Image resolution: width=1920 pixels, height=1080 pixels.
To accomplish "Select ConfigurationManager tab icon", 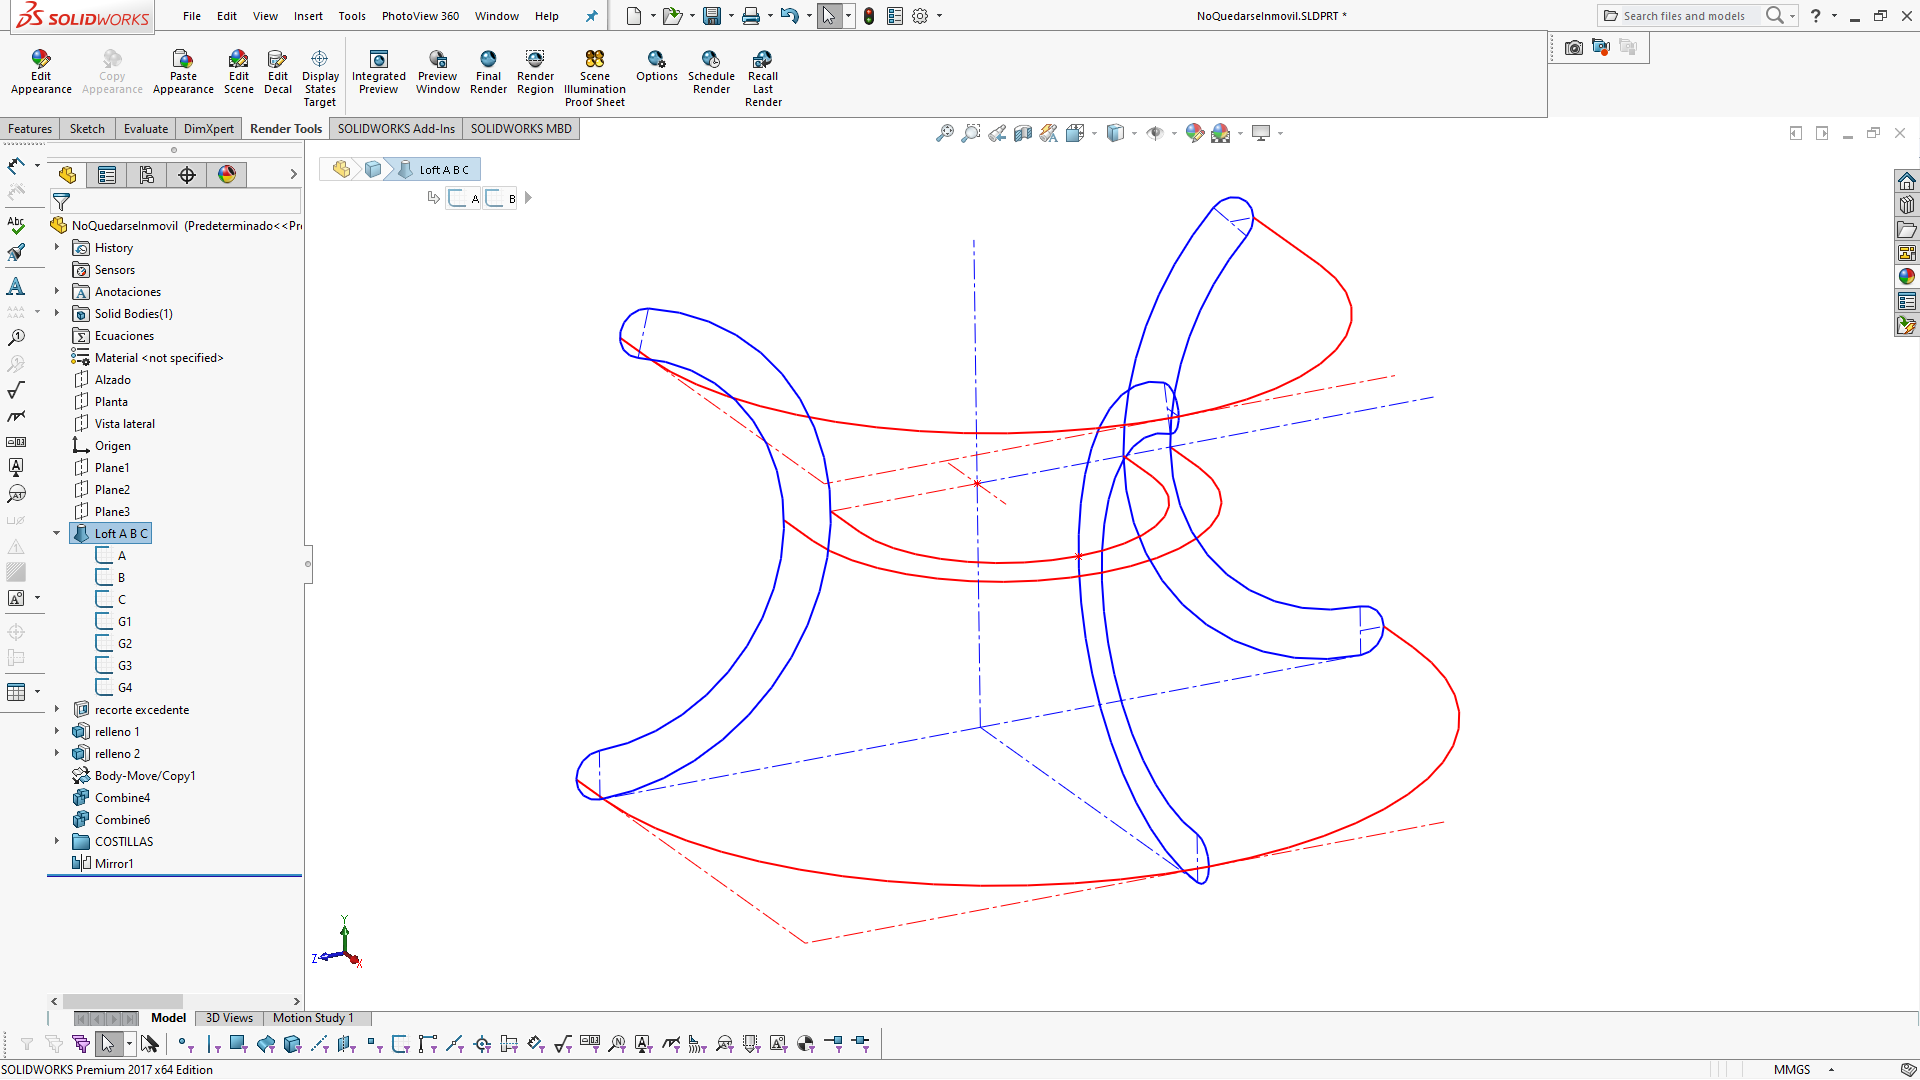I will tap(147, 175).
